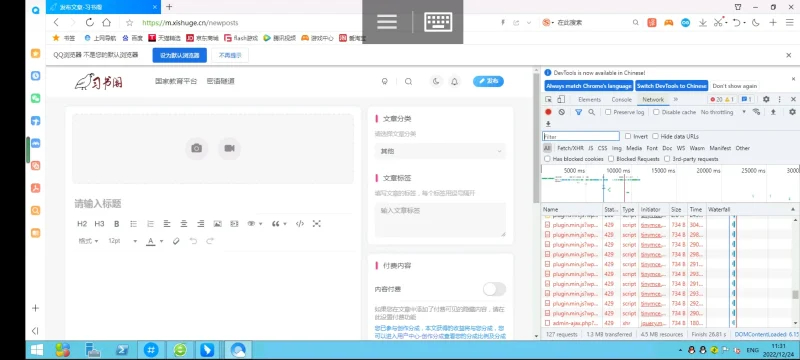Open the blockquote dropdown arrow
The image size is (800, 360).
pyautogui.click(x=285, y=224)
